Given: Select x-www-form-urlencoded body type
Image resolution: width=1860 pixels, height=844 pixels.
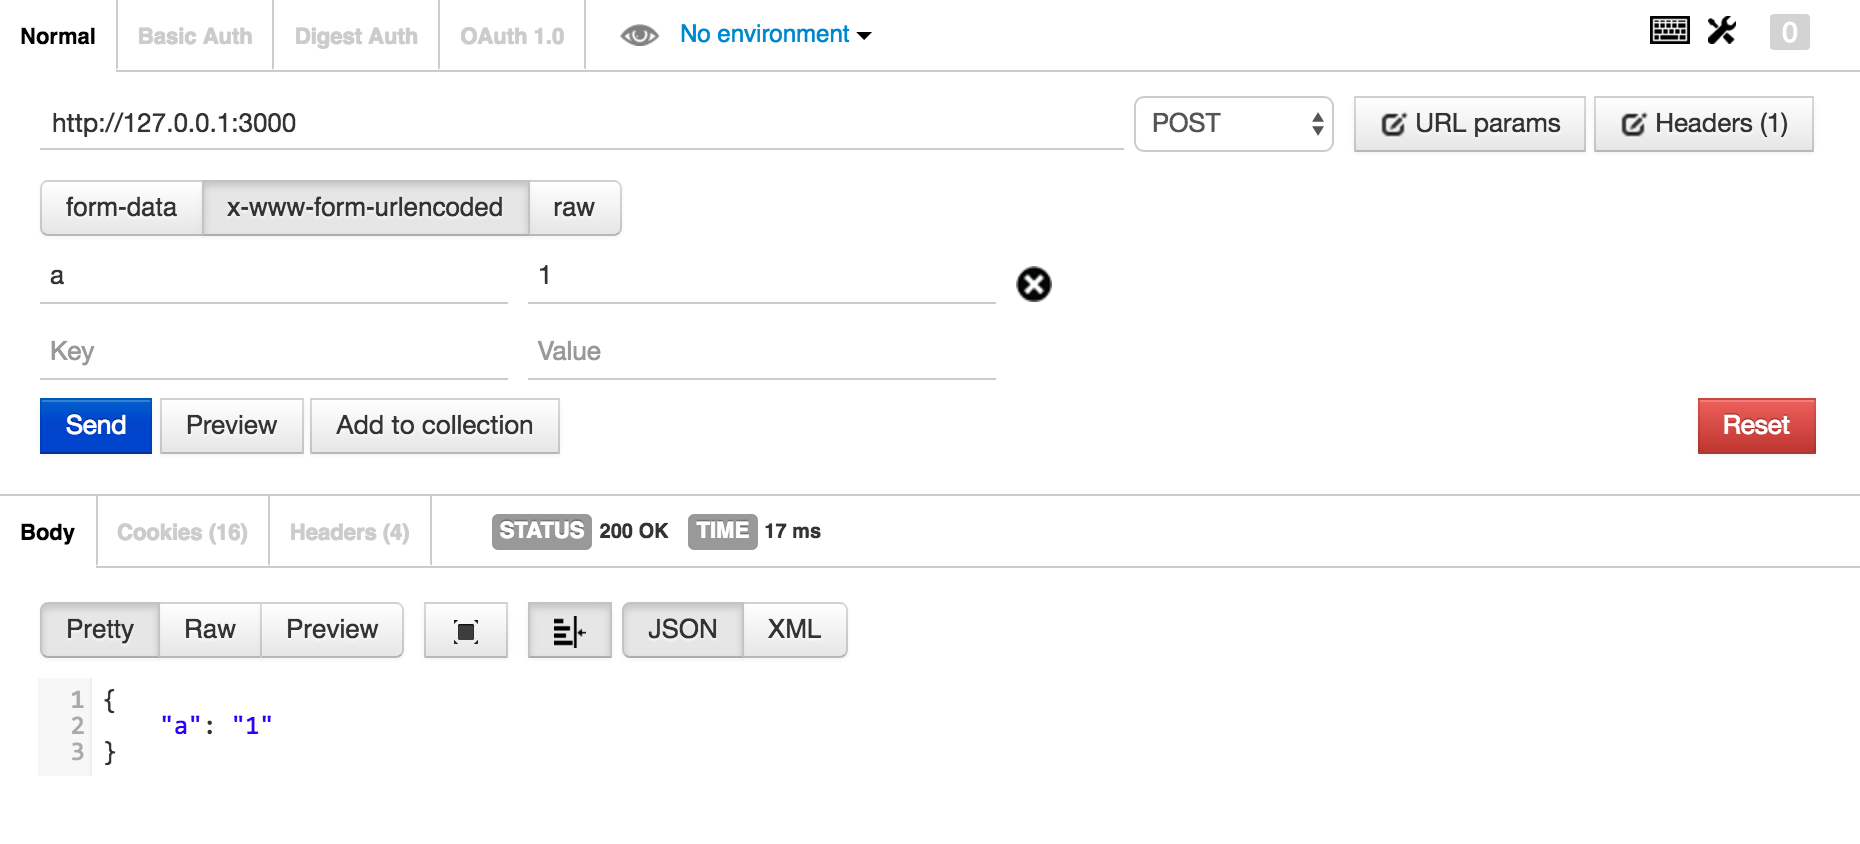Looking at the screenshot, I should coord(365,208).
